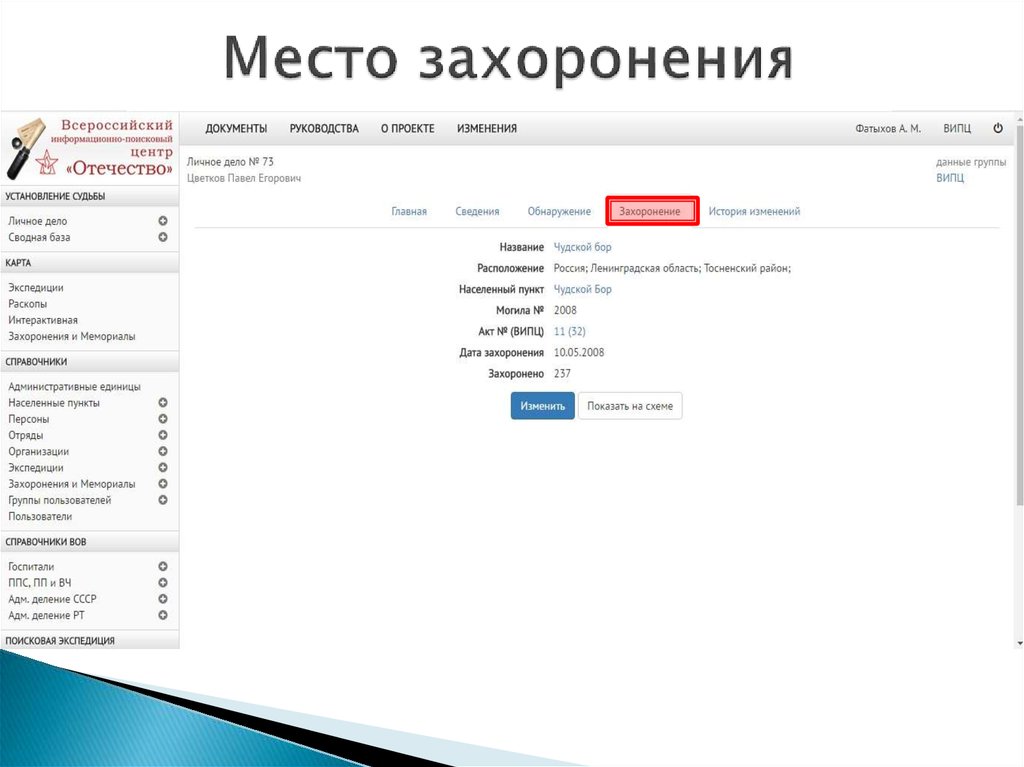Switch to the Сведения tab

click(x=477, y=211)
